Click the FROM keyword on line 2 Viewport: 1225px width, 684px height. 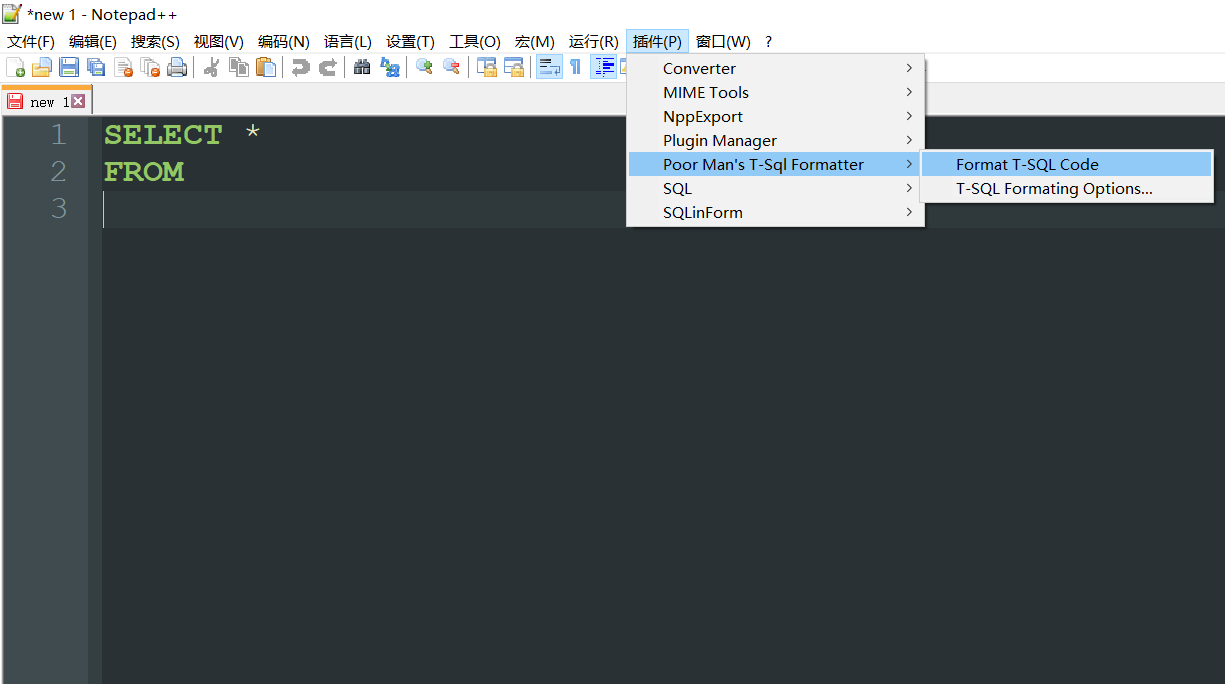pyautogui.click(x=144, y=171)
